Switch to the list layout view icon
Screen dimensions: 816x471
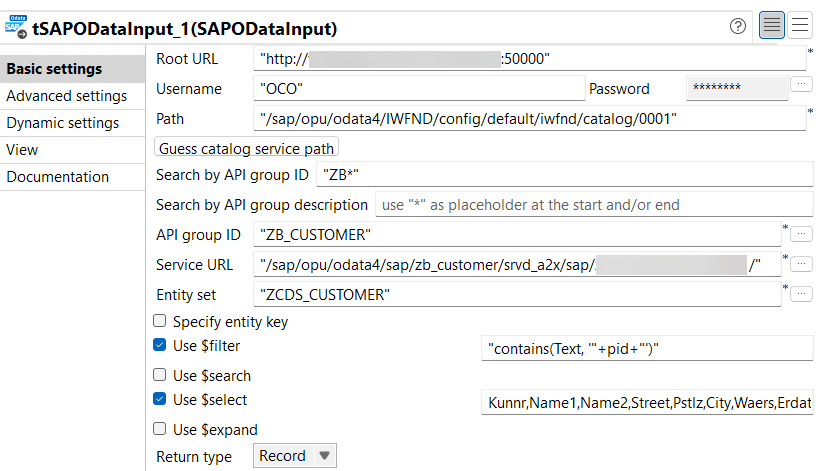pyautogui.click(x=800, y=26)
